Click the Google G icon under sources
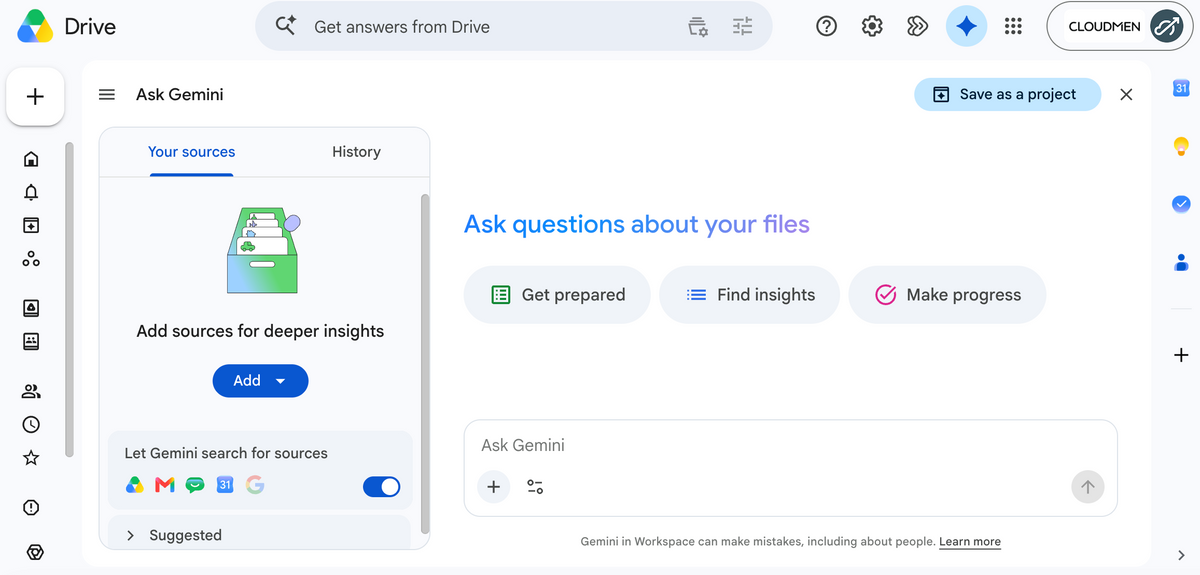Image resolution: width=1200 pixels, height=575 pixels. point(255,485)
